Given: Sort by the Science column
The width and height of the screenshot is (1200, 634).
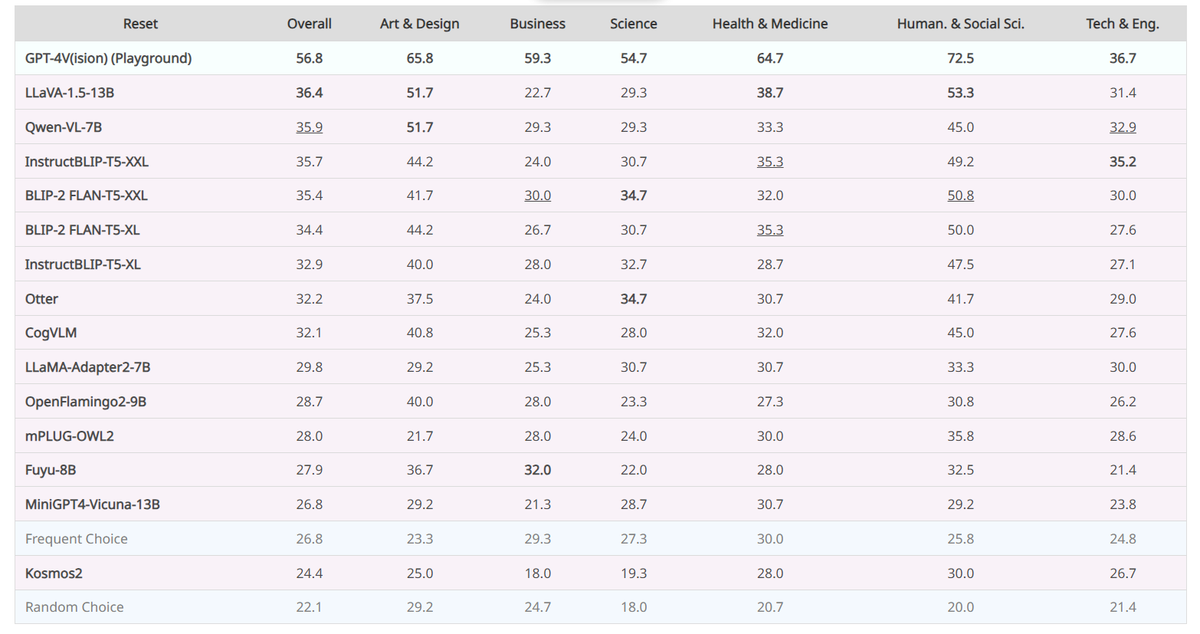Looking at the screenshot, I should coord(633,24).
